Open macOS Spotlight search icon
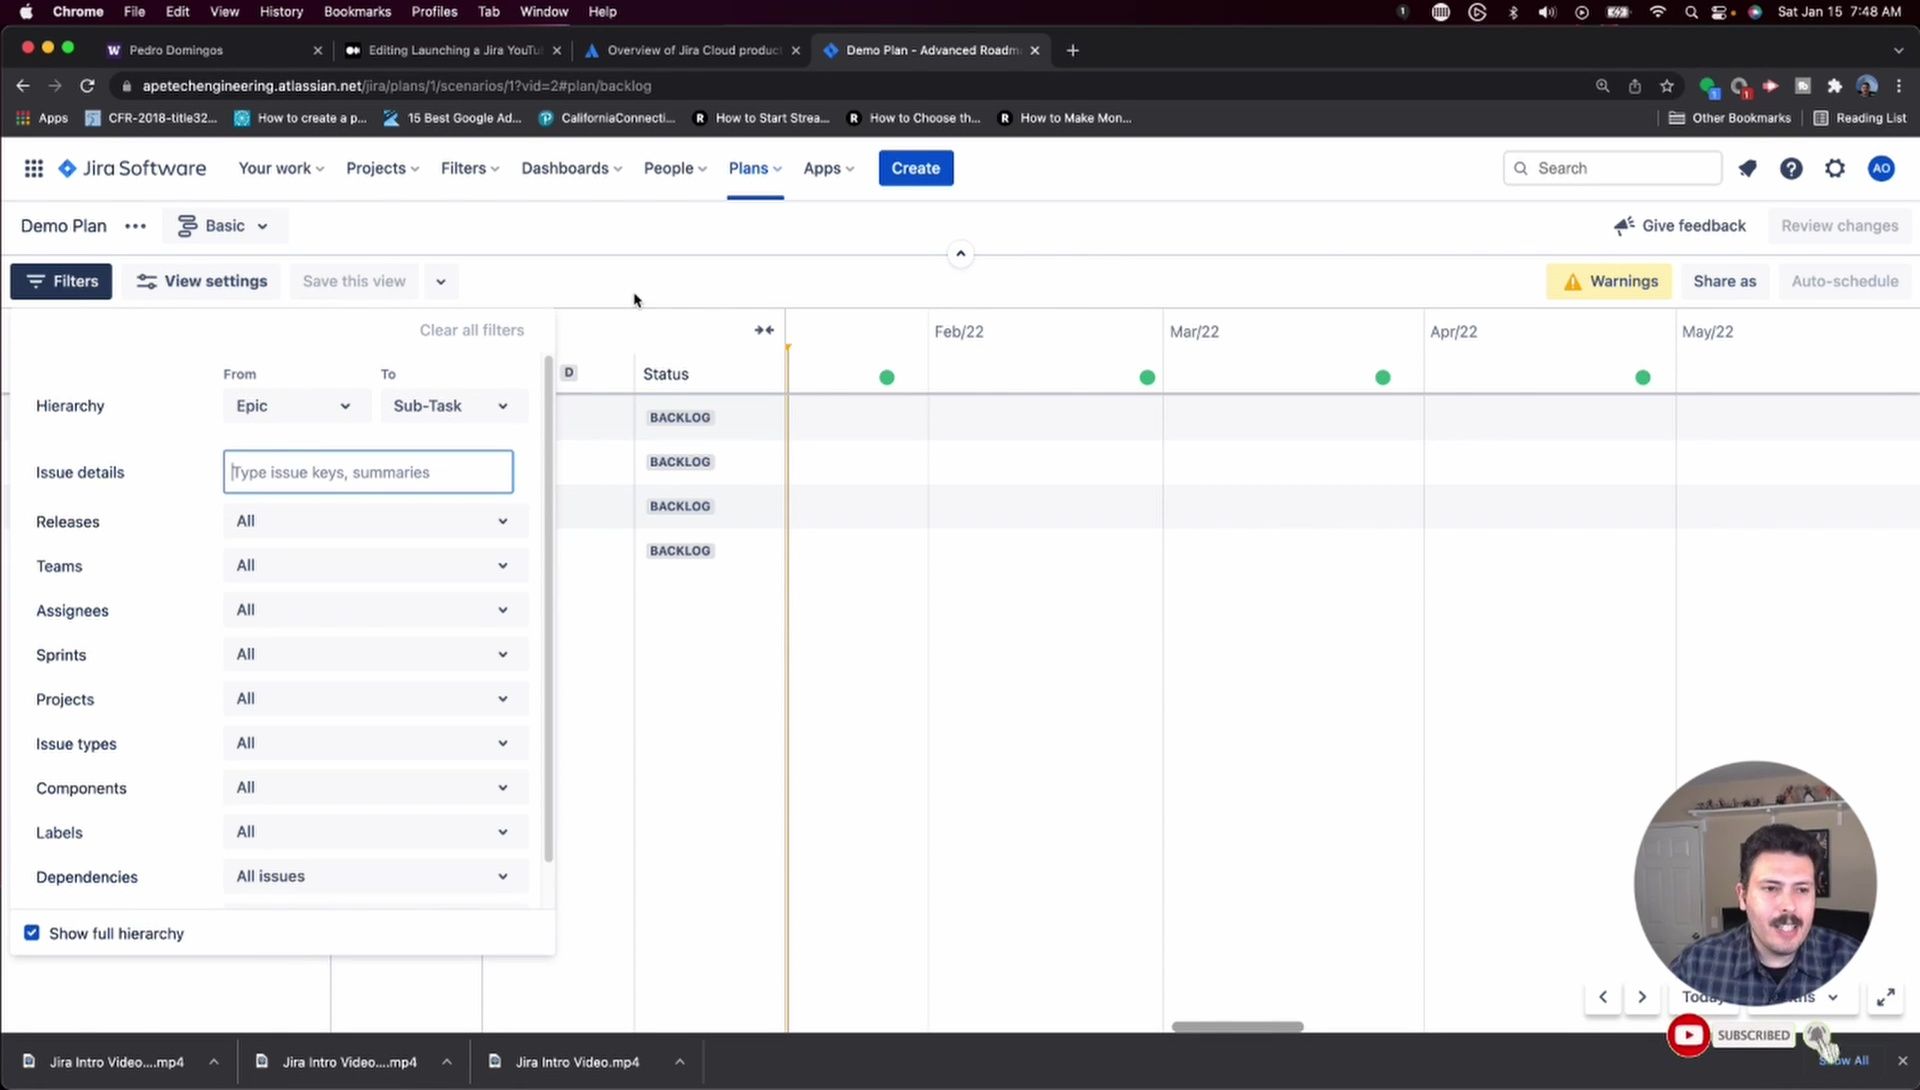1920x1090 pixels. (1691, 12)
